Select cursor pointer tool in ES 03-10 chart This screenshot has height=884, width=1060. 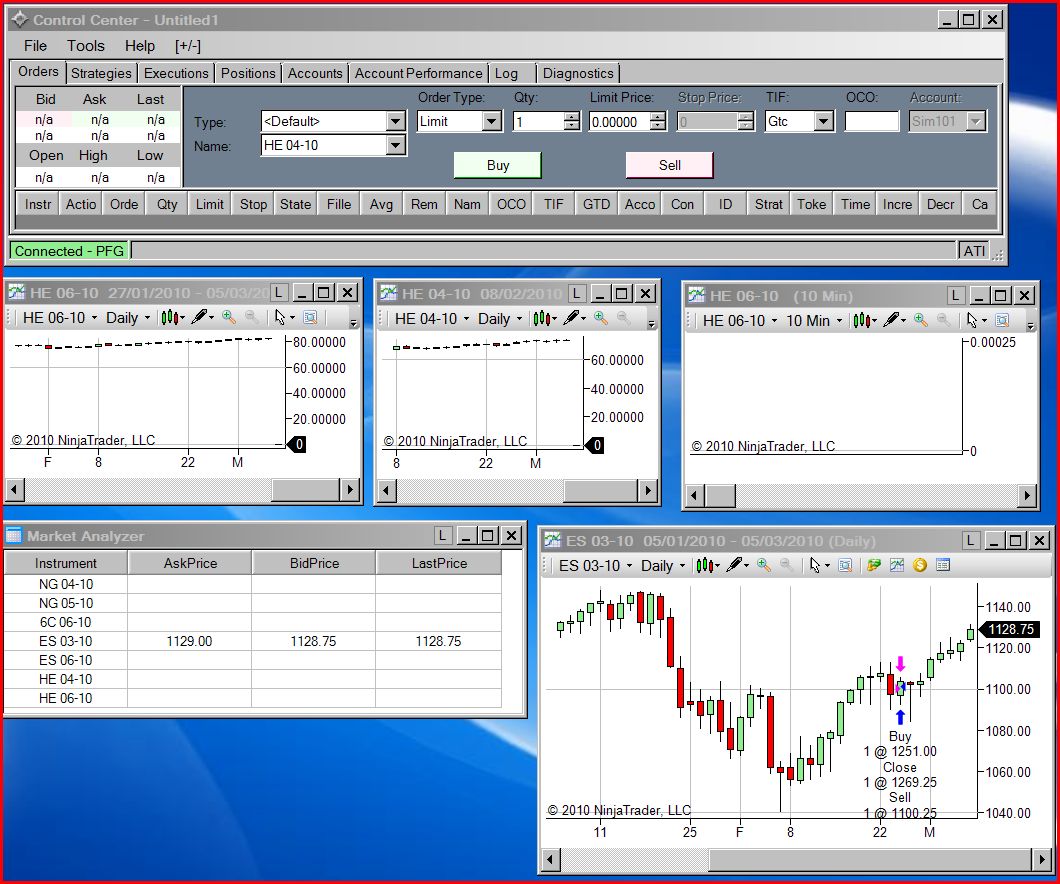click(x=819, y=566)
